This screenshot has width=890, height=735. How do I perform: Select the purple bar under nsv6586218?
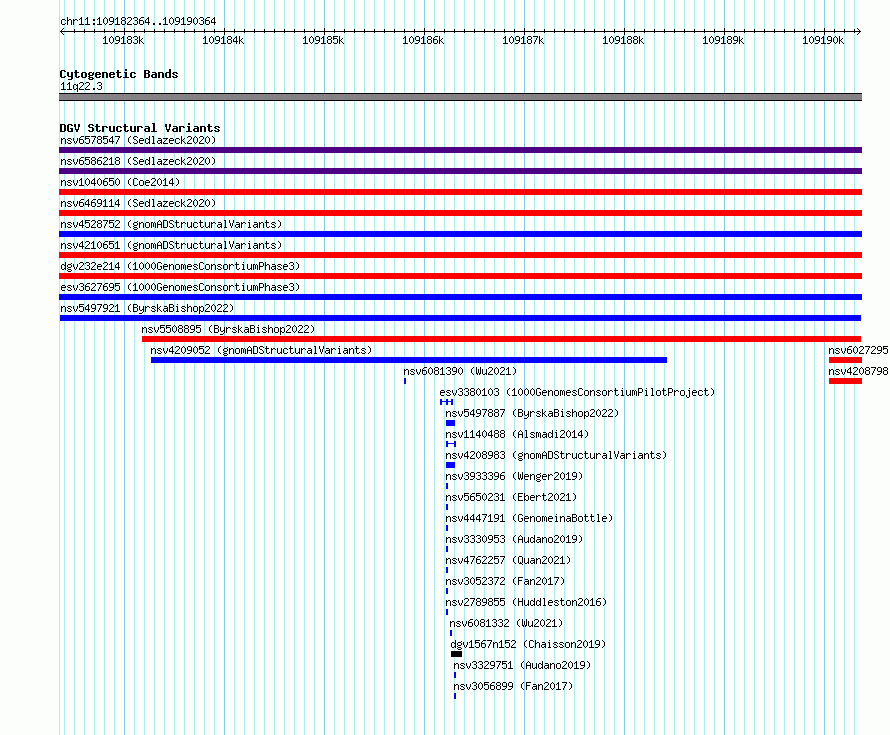click(x=460, y=171)
